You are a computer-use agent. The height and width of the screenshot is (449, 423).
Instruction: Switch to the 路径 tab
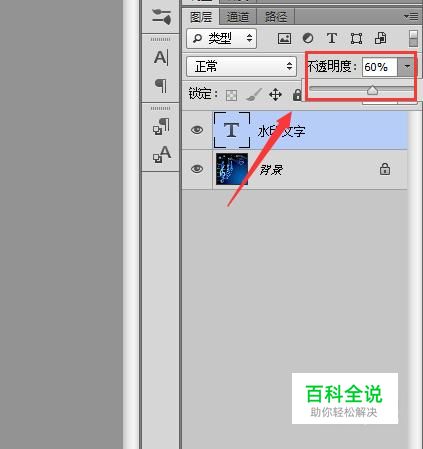(276, 17)
